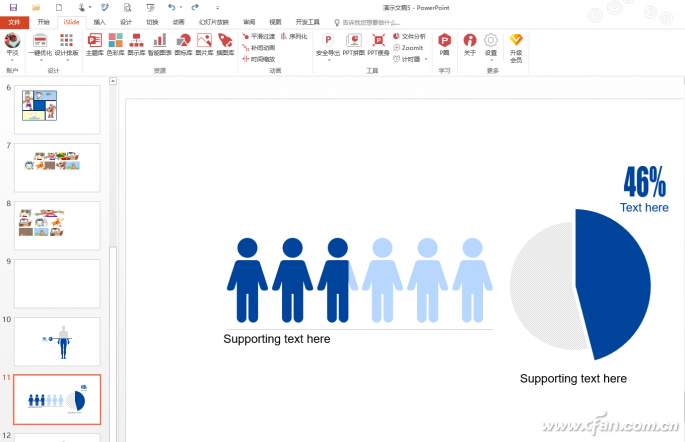Switch to the 幻灯片放映 slideshow tab
The height and width of the screenshot is (442, 685).
214,22
